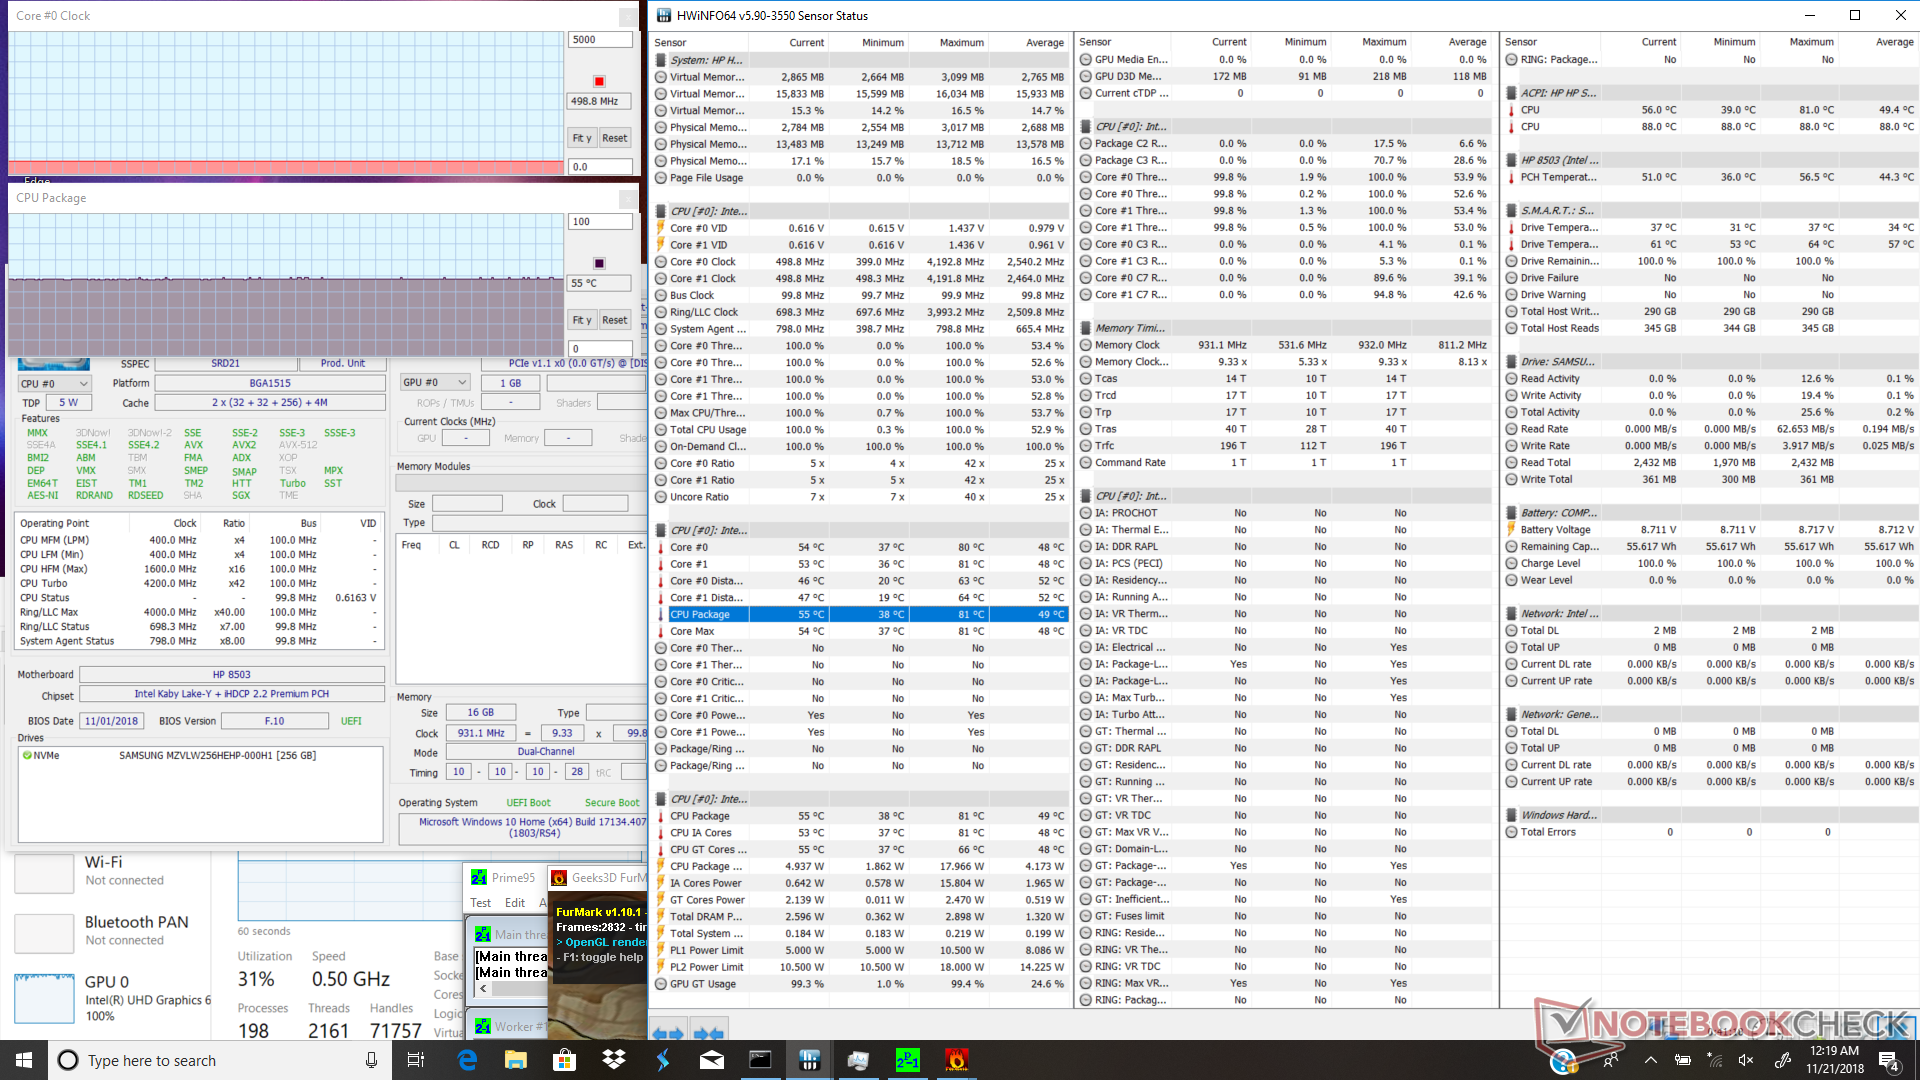Click the Maximum column header in the first pane
This screenshot has height=1080, width=1920.
pyautogui.click(x=961, y=42)
